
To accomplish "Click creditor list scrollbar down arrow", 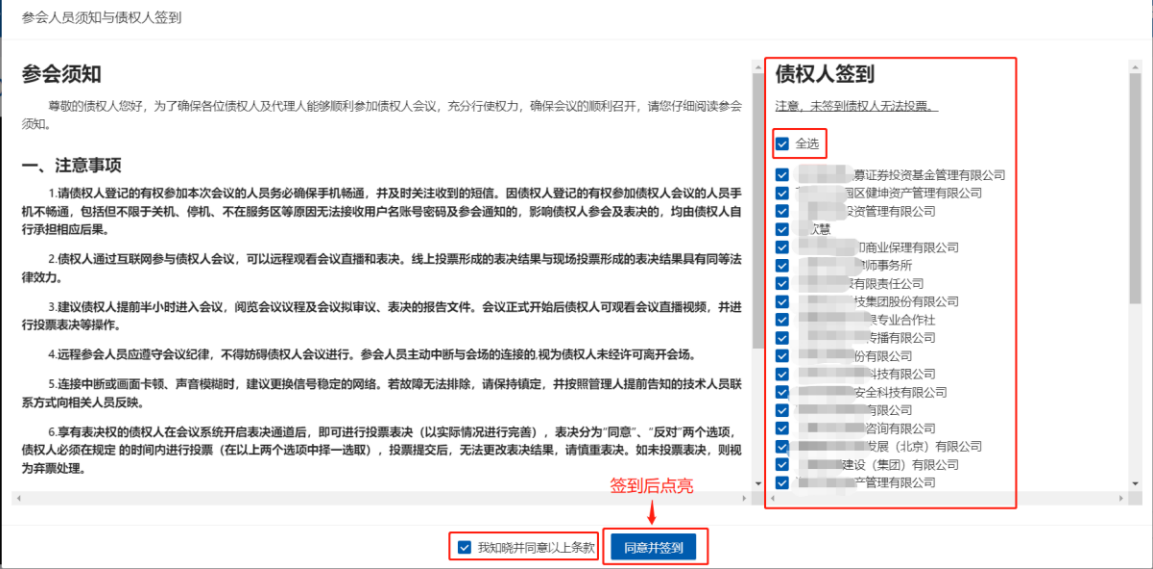I will tap(1134, 483).
